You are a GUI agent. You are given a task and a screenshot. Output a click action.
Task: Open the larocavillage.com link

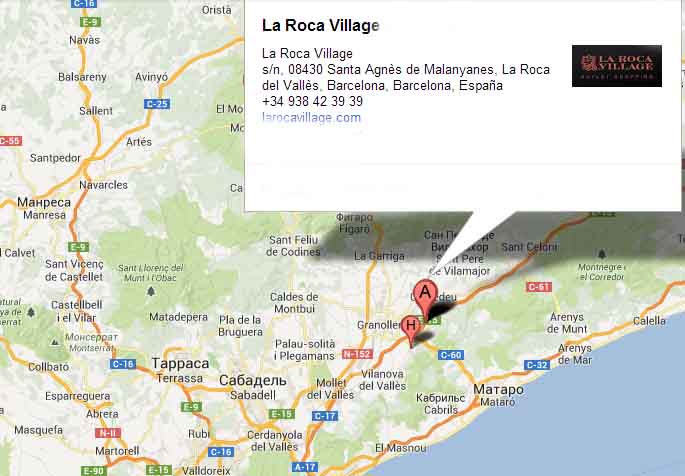pos(311,117)
